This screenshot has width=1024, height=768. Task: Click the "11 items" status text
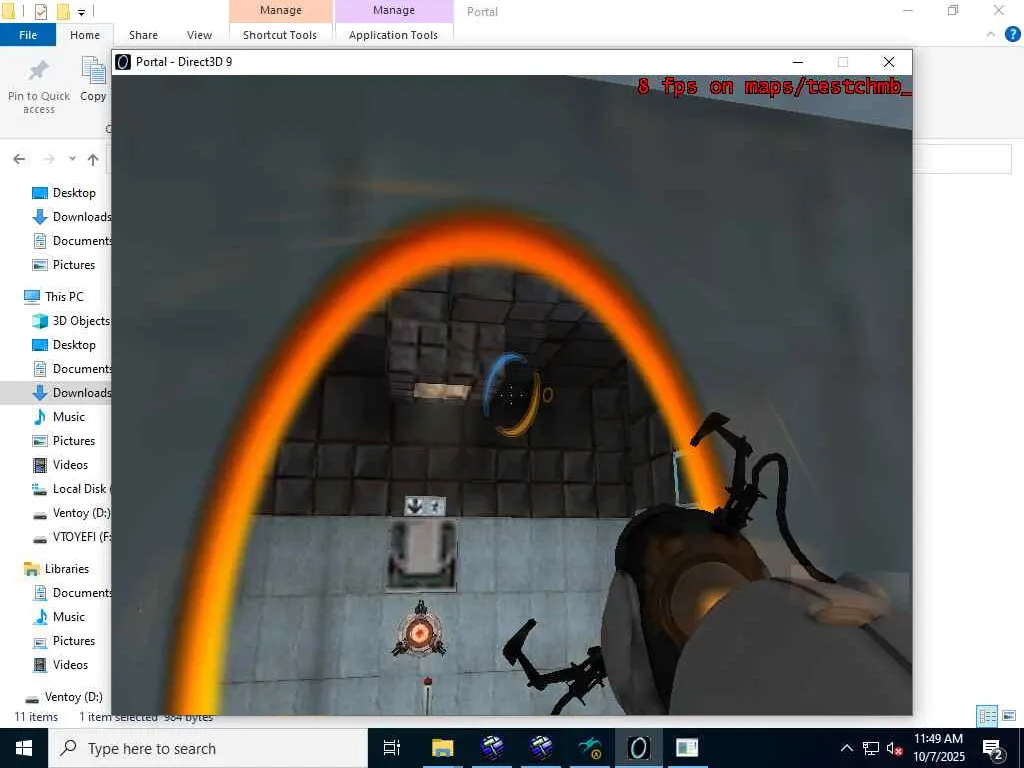coord(36,717)
